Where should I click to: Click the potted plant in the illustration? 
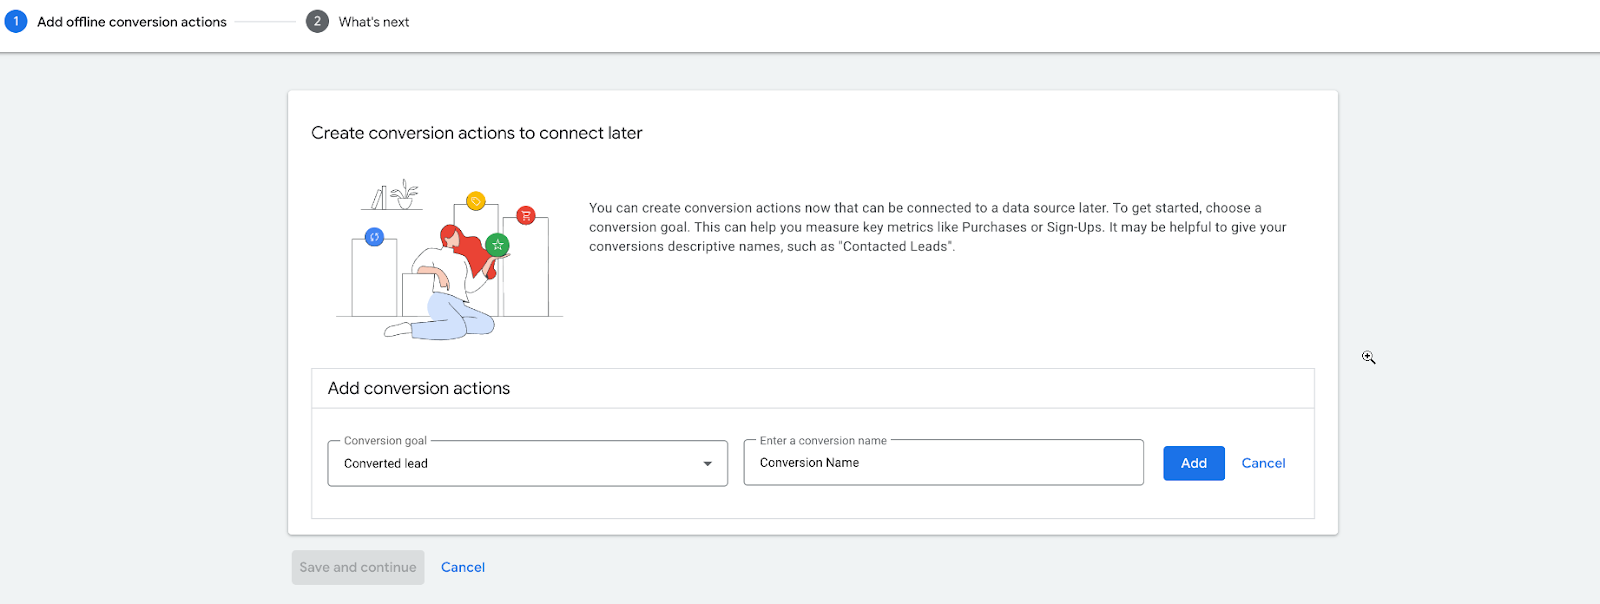pos(404,194)
